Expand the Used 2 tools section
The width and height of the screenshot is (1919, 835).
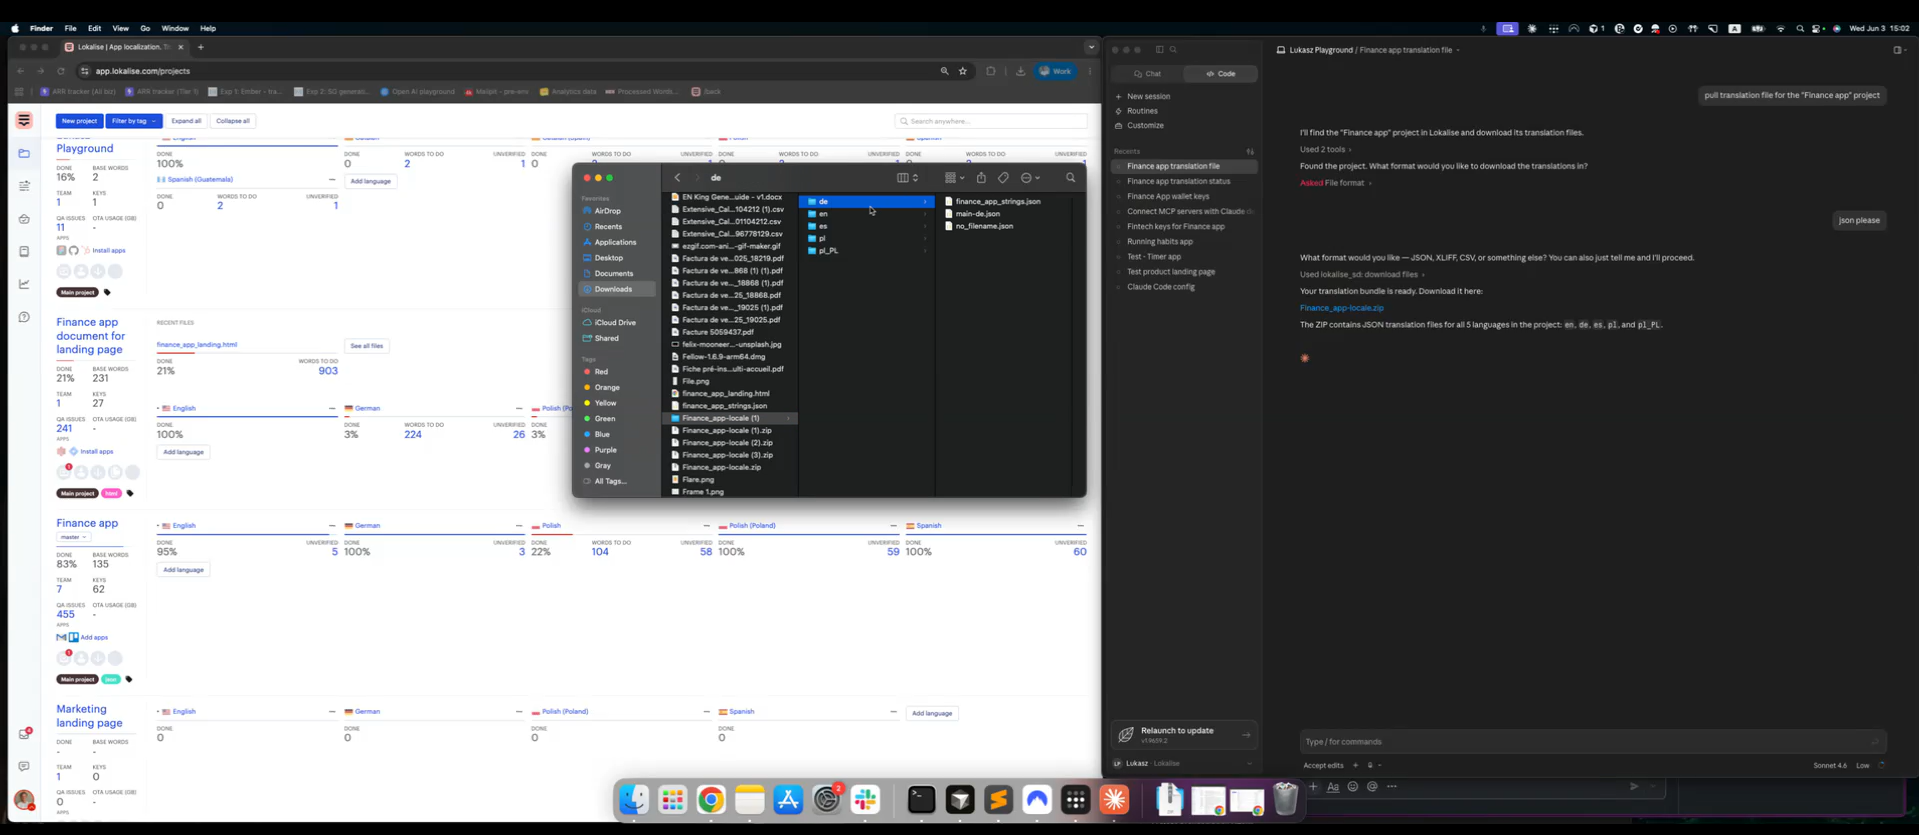click(x=1325, y=149)
